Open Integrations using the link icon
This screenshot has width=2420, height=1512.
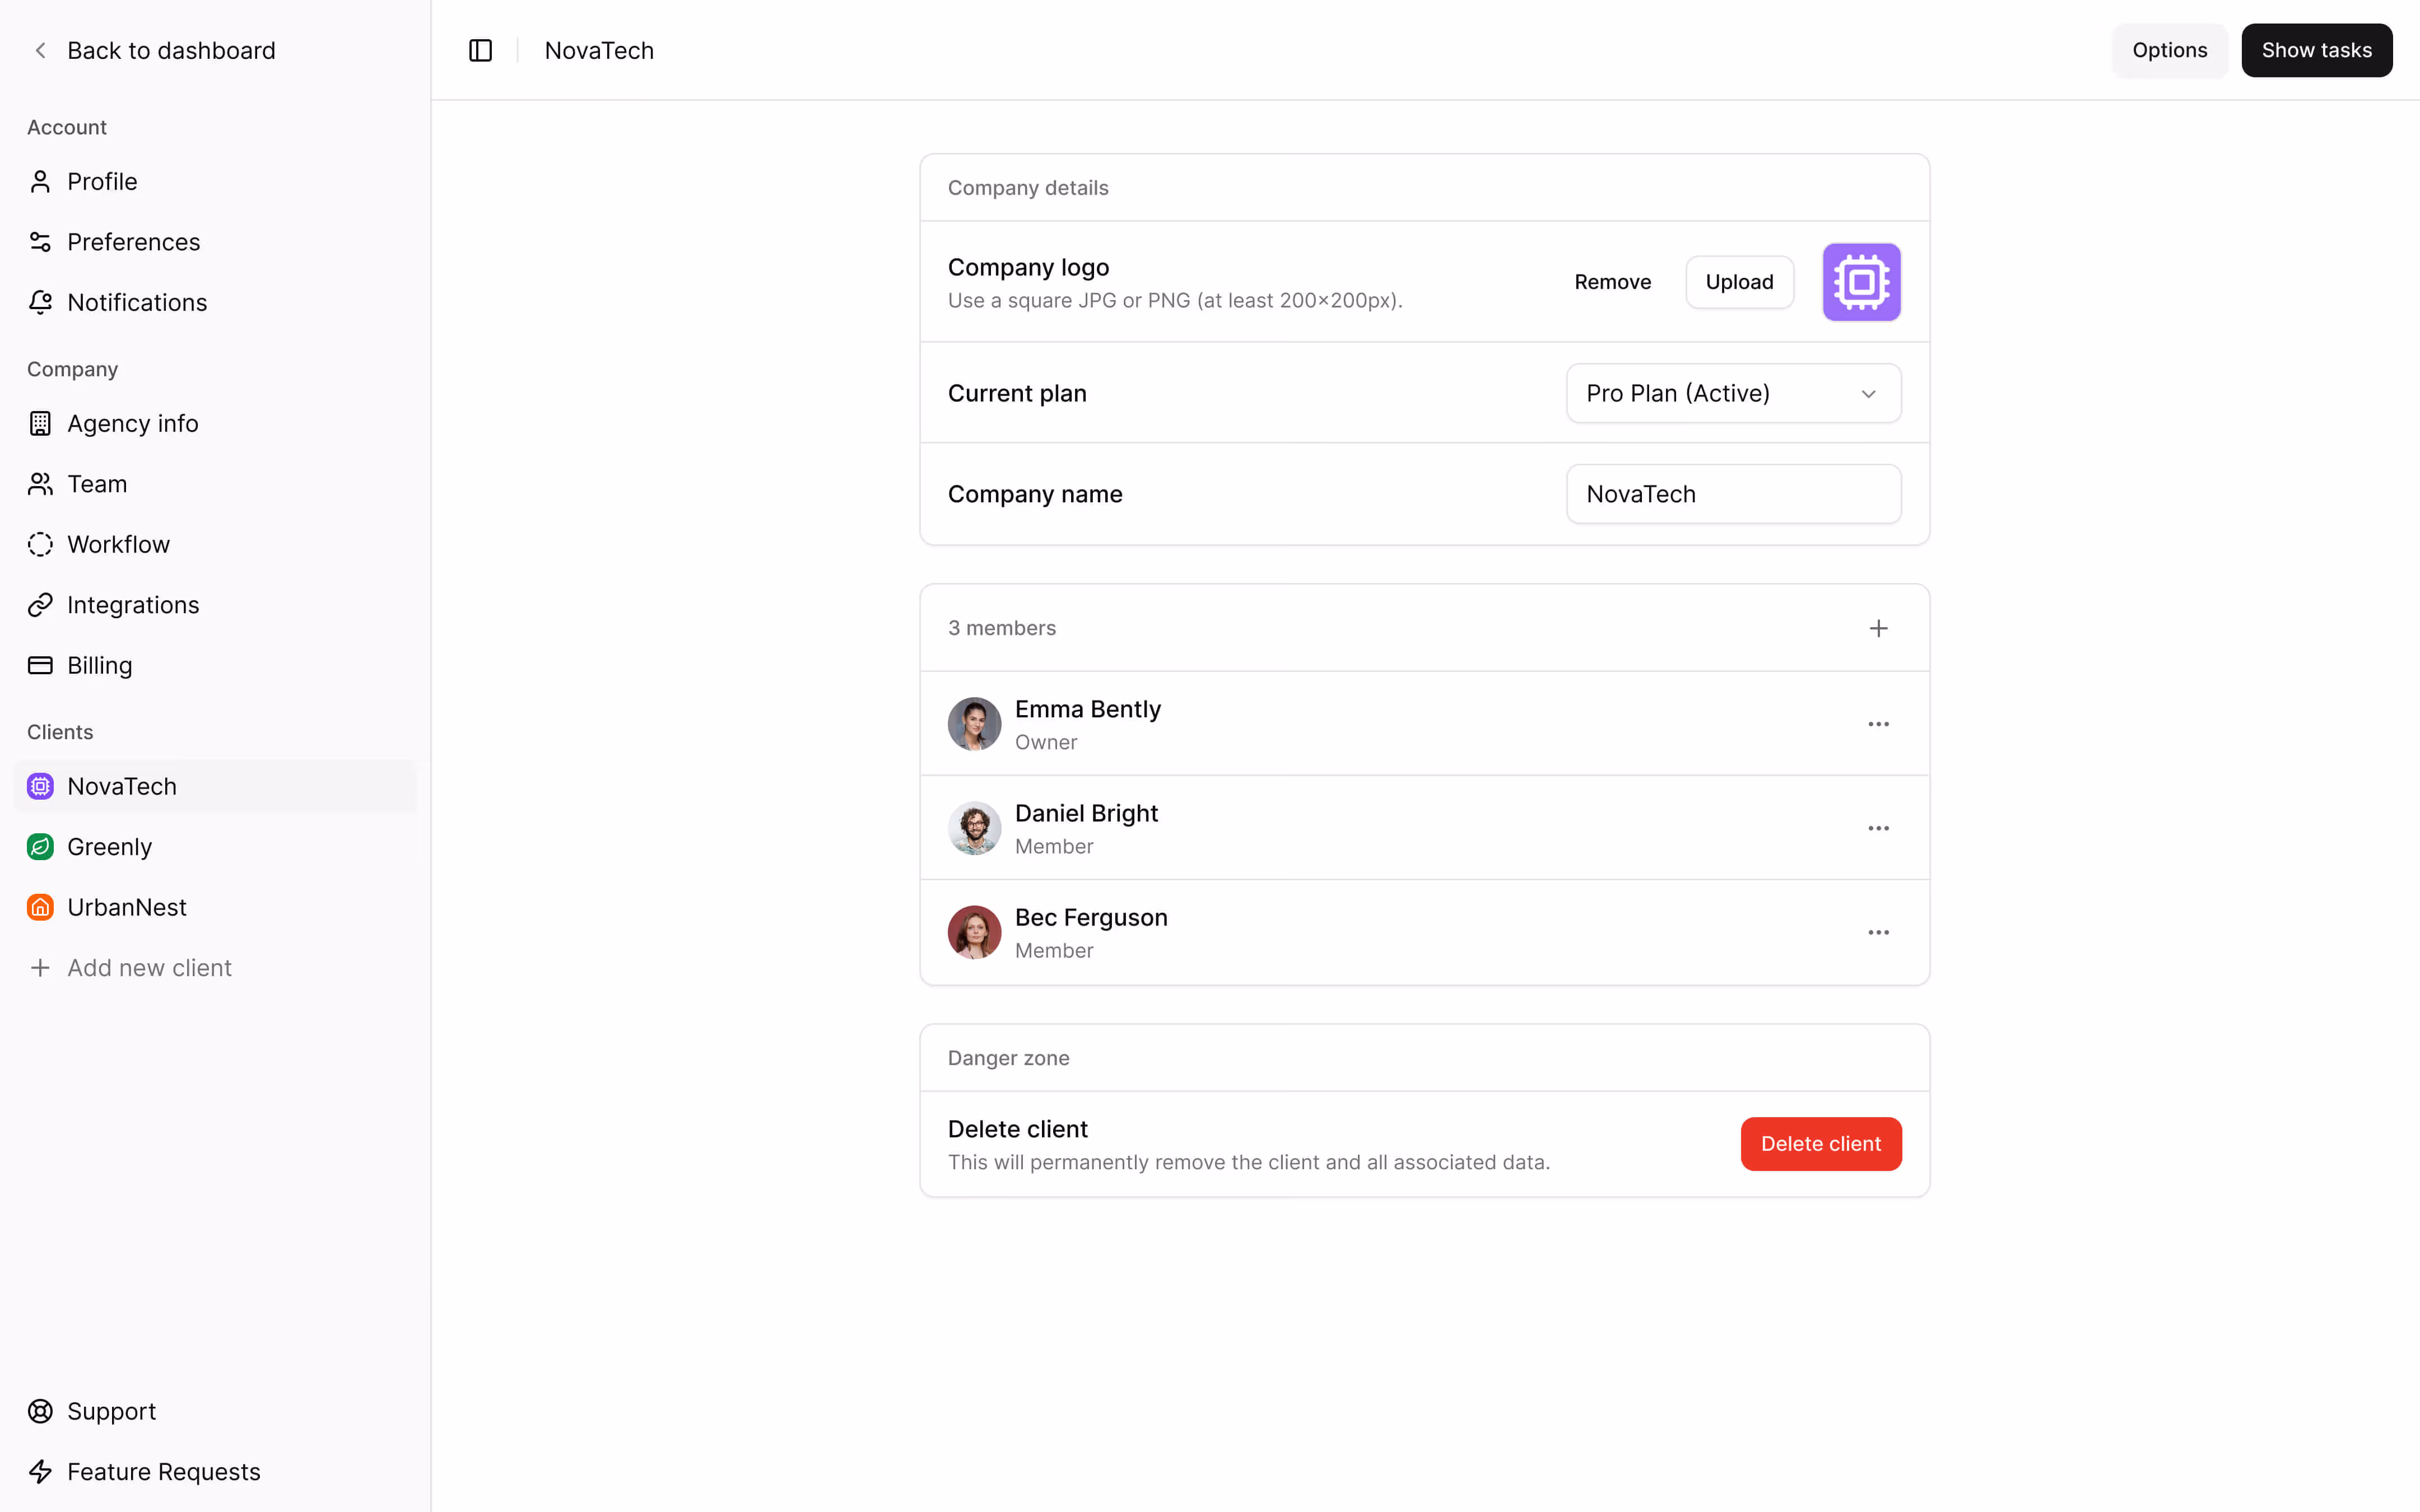click(x=40, y=604)
